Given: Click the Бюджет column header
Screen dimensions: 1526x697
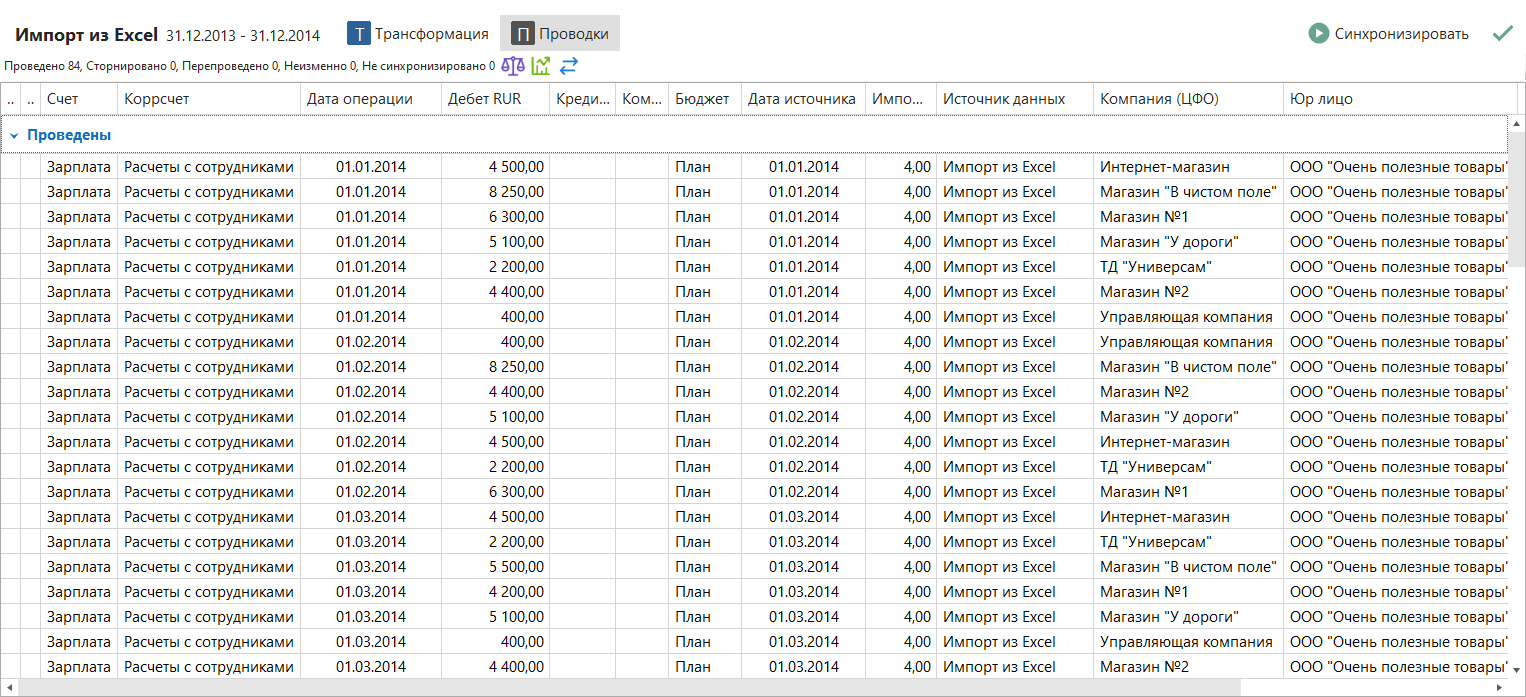Looking at the screenshot, I should click(x=702, y=99).
